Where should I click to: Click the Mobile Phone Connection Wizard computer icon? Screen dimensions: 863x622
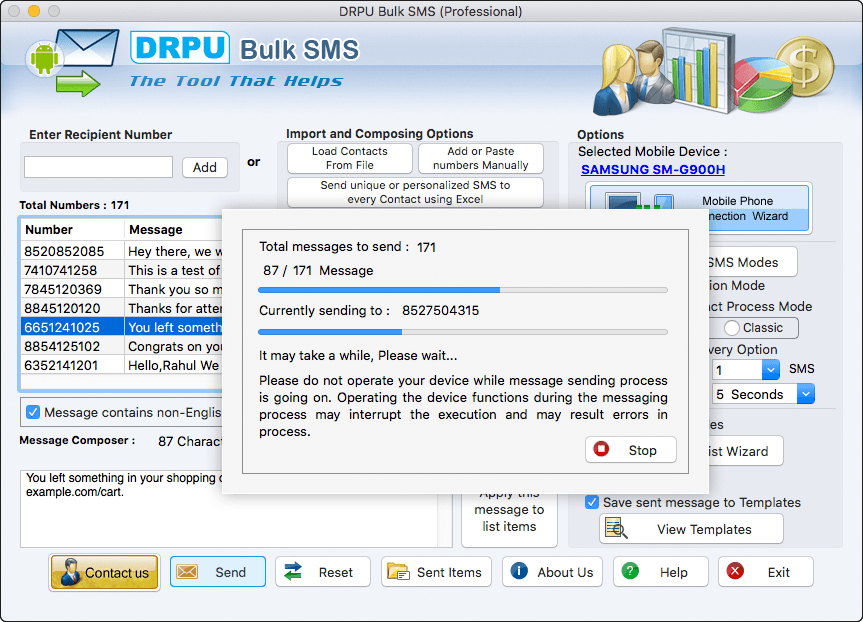(640, 201)
